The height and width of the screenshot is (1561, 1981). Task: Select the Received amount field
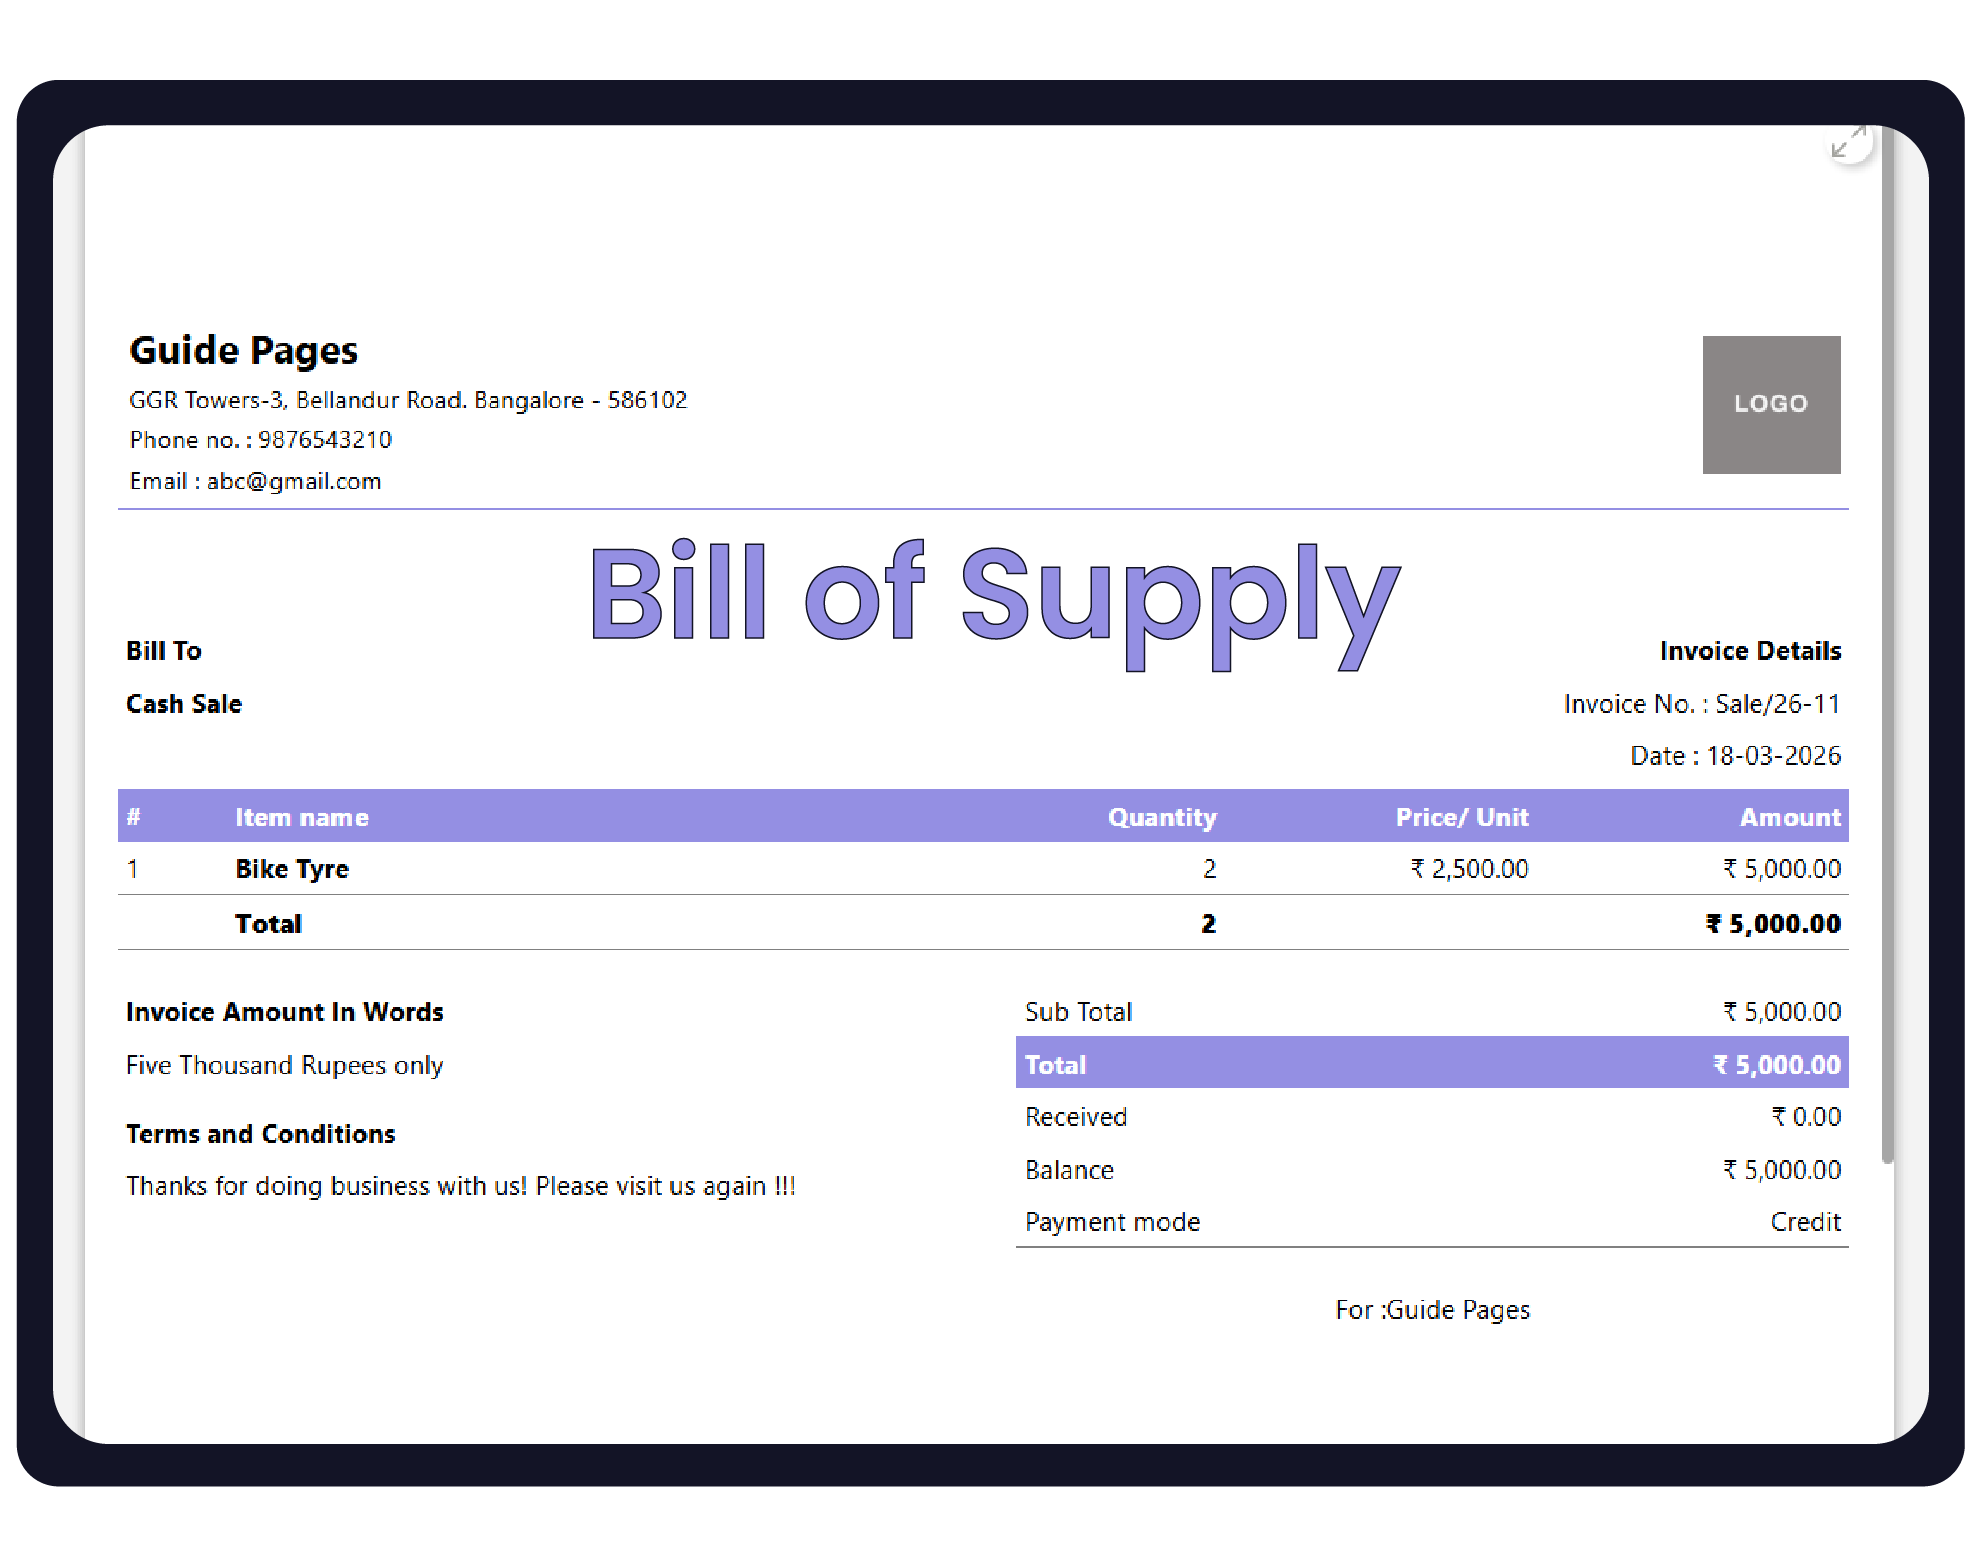pos(1807,1116)
